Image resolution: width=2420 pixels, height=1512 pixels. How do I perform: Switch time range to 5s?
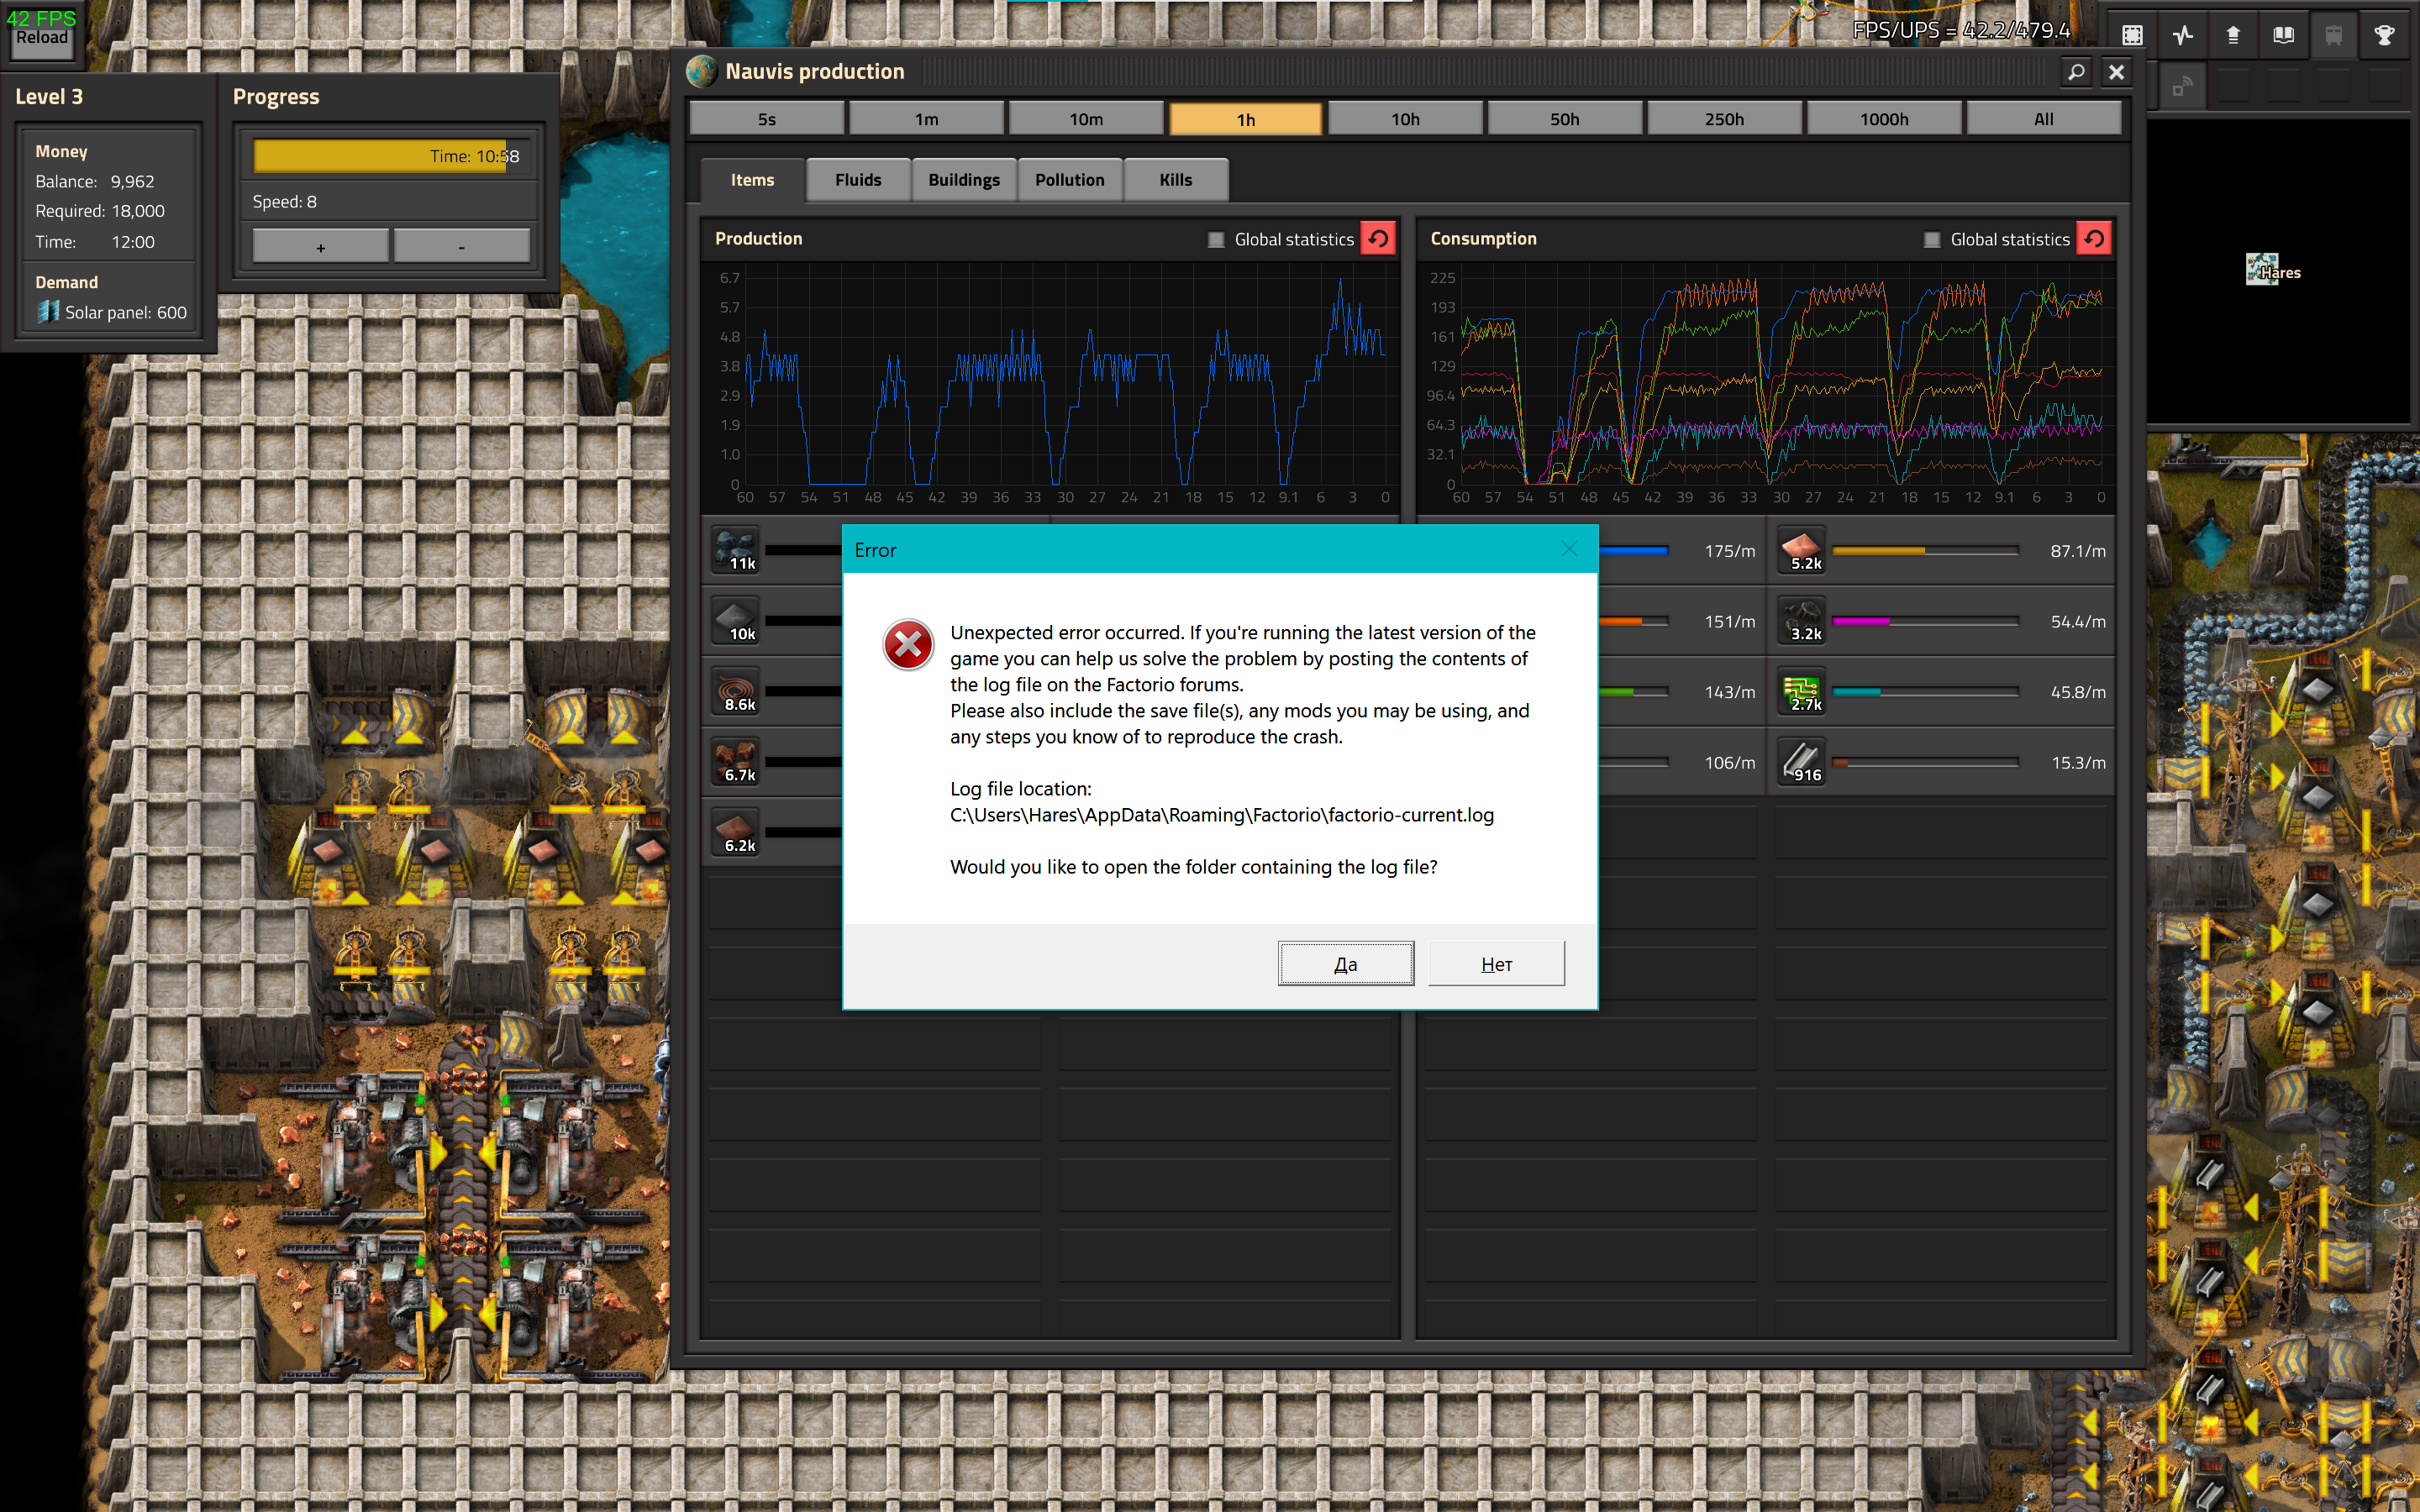tap(767, 119)
